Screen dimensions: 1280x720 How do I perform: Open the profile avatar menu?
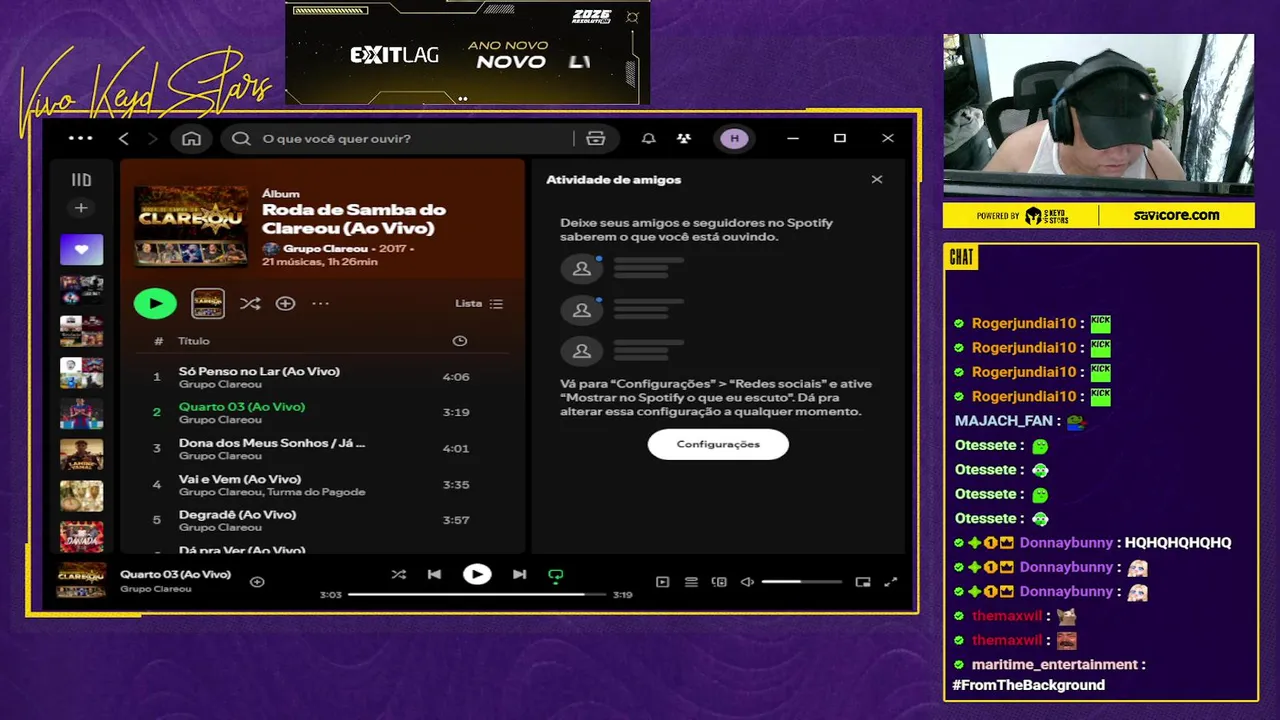734,138
